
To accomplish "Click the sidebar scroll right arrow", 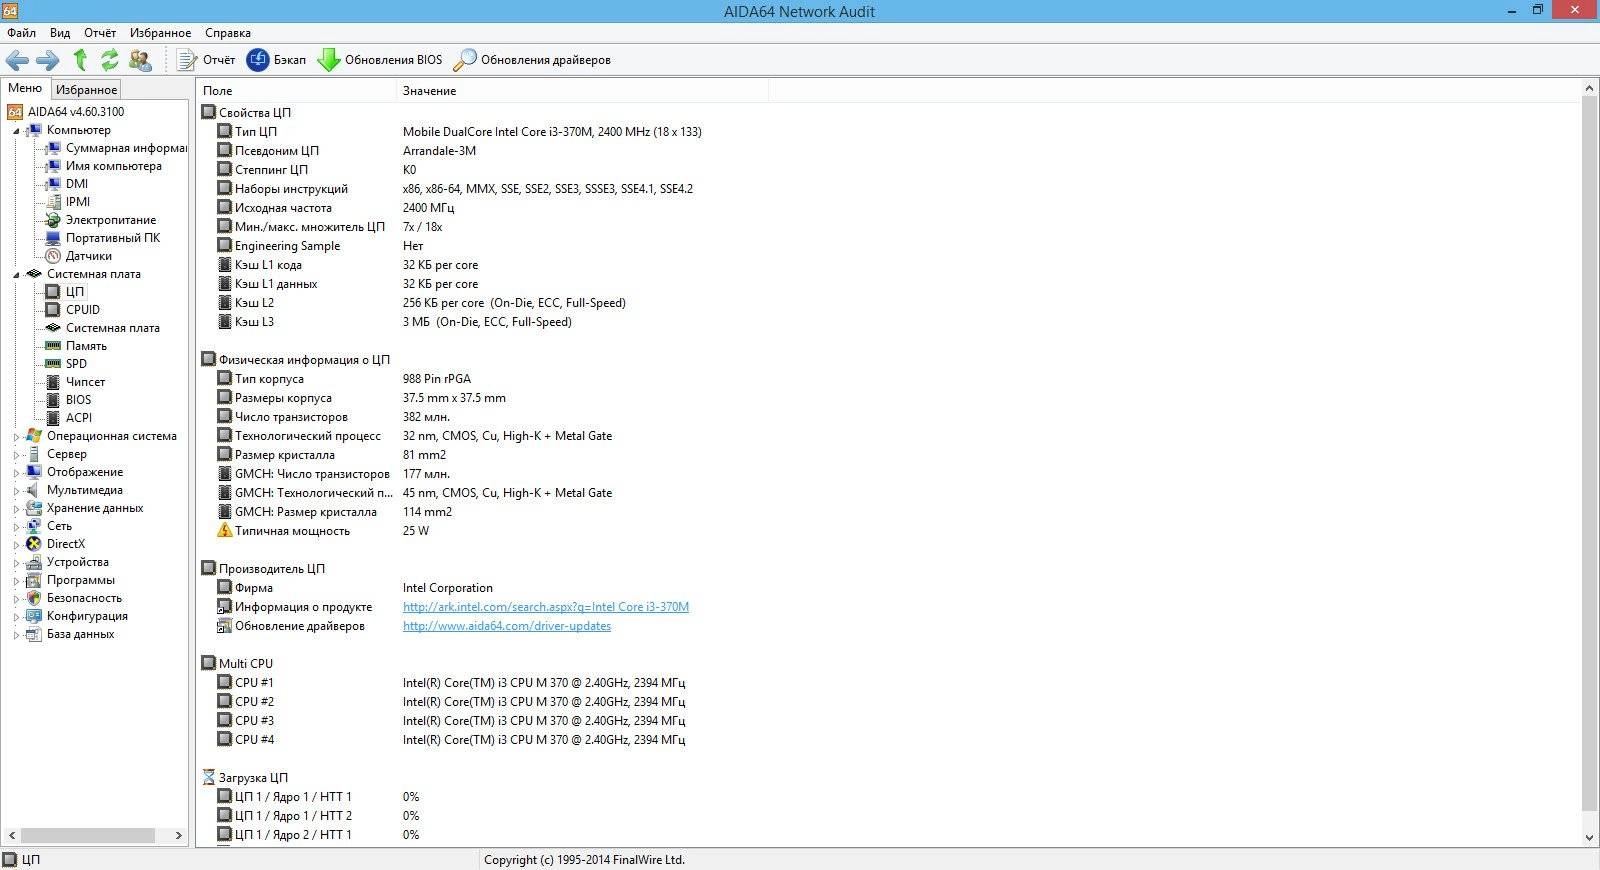I will (x=179, y=835).
